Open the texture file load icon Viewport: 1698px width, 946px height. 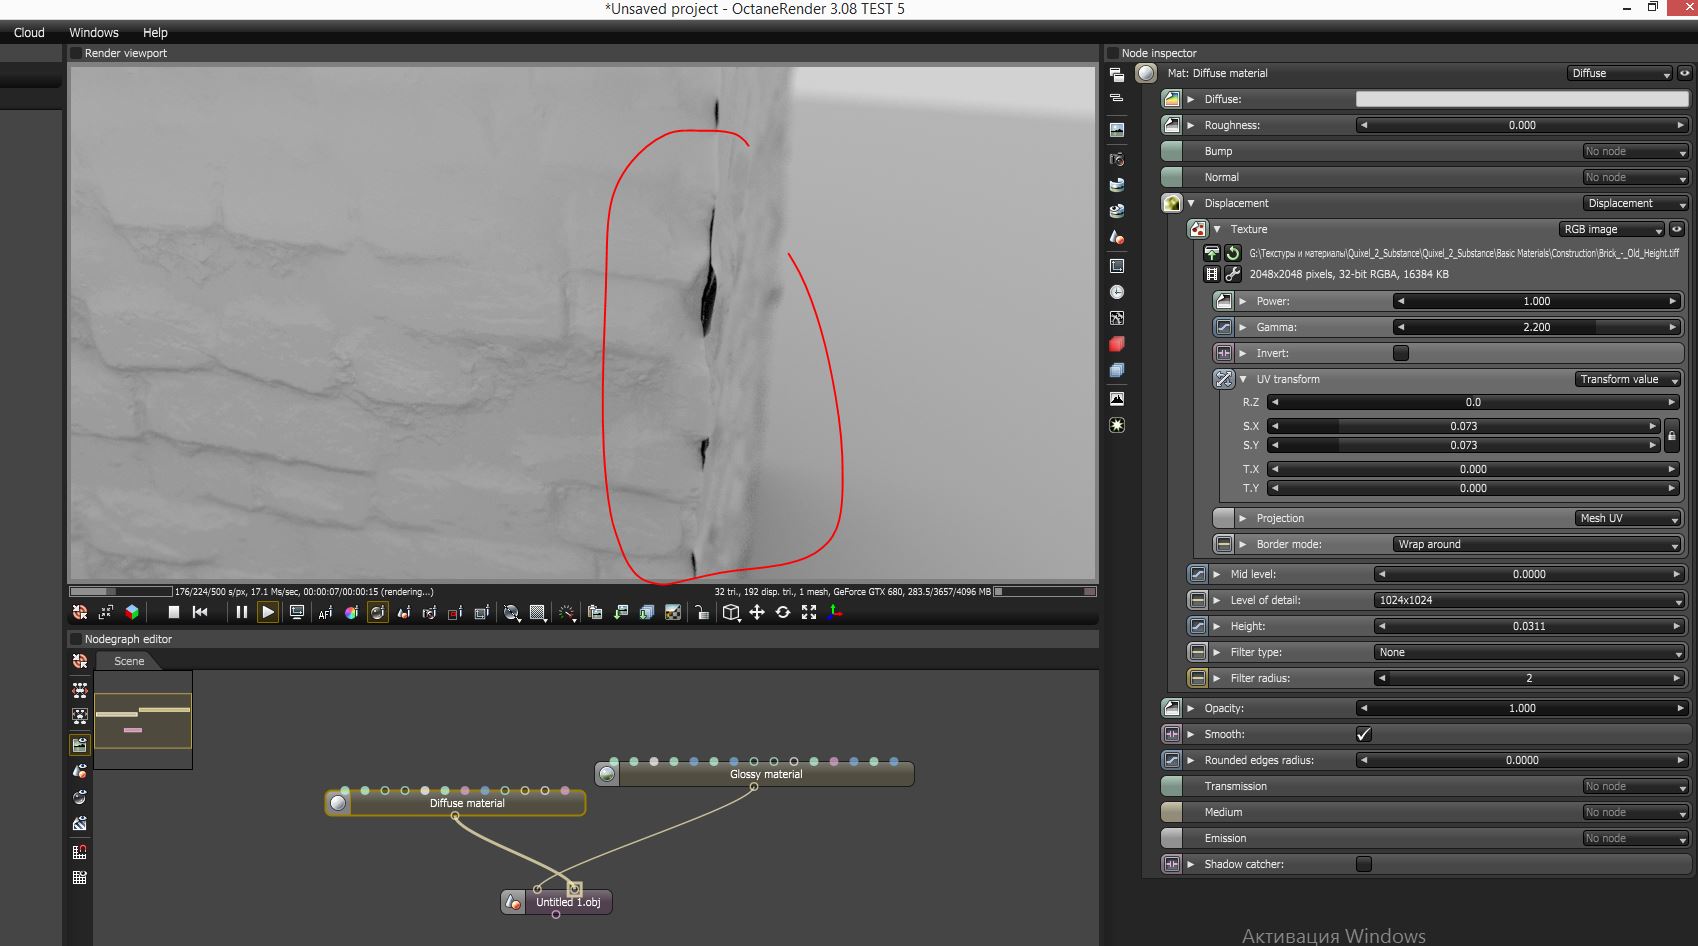1212,254
